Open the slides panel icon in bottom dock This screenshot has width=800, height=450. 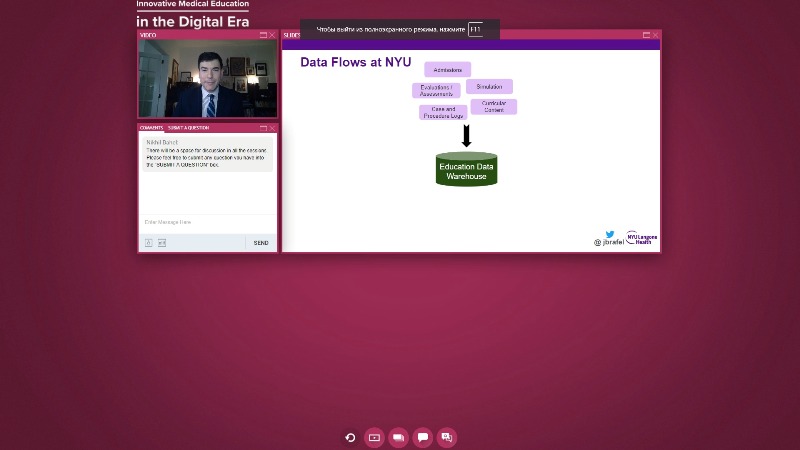click(398, 437)
